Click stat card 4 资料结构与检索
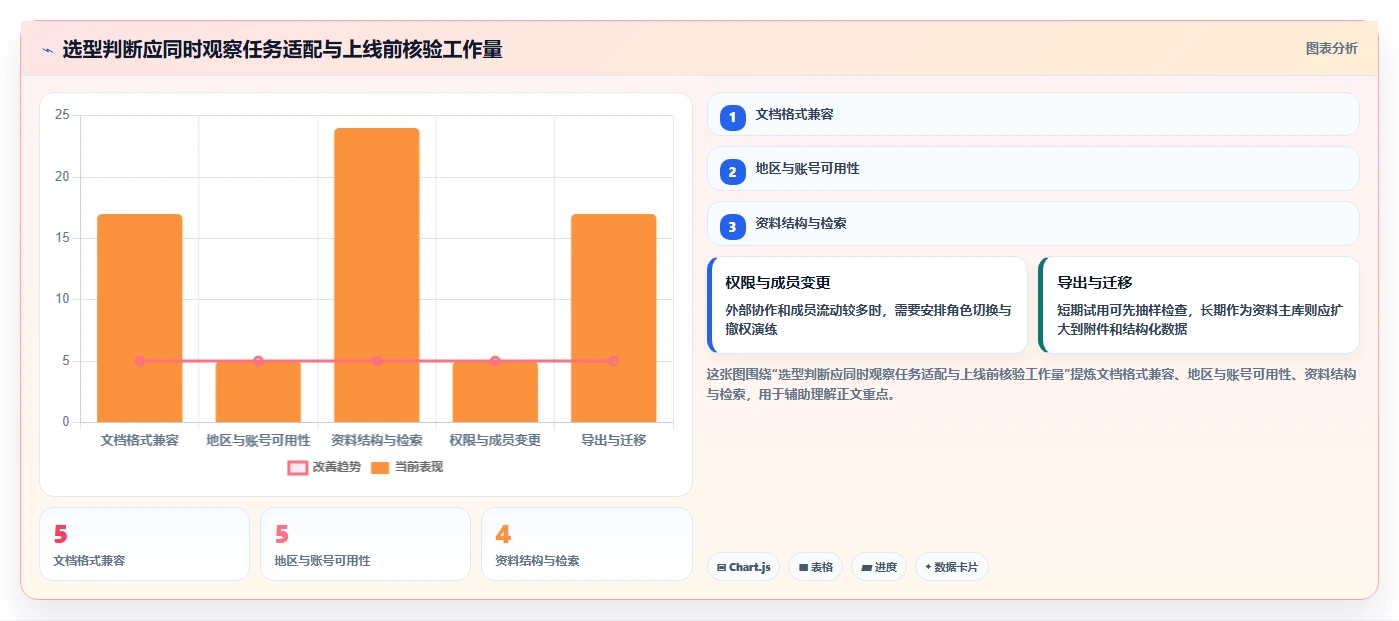1399x621 pixels. tap(587, 544)
